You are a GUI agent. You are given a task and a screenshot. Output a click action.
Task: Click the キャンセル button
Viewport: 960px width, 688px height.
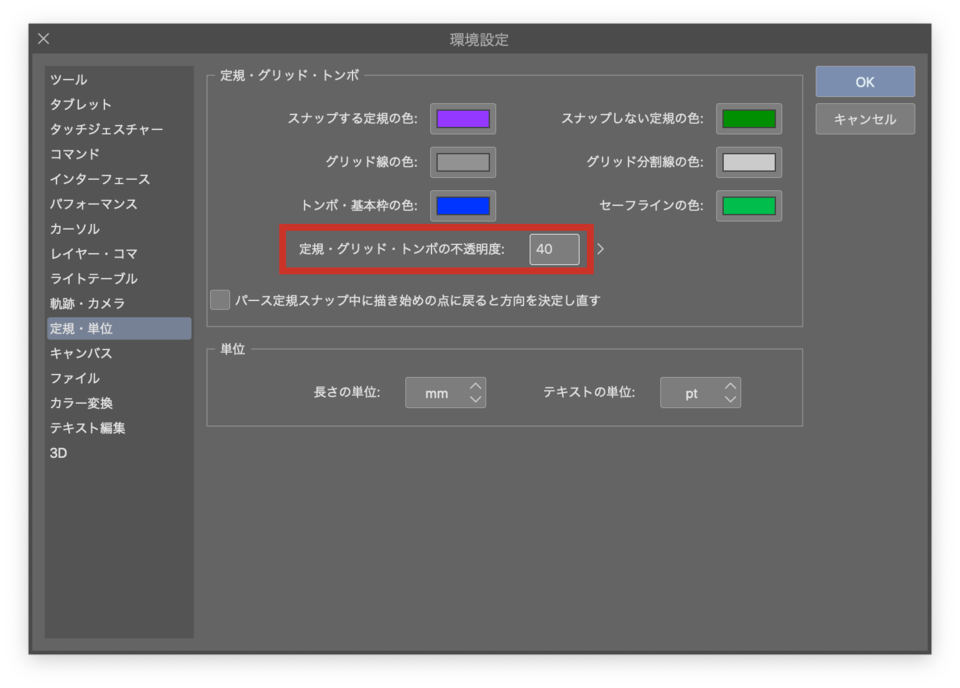[x=865, y=119]
